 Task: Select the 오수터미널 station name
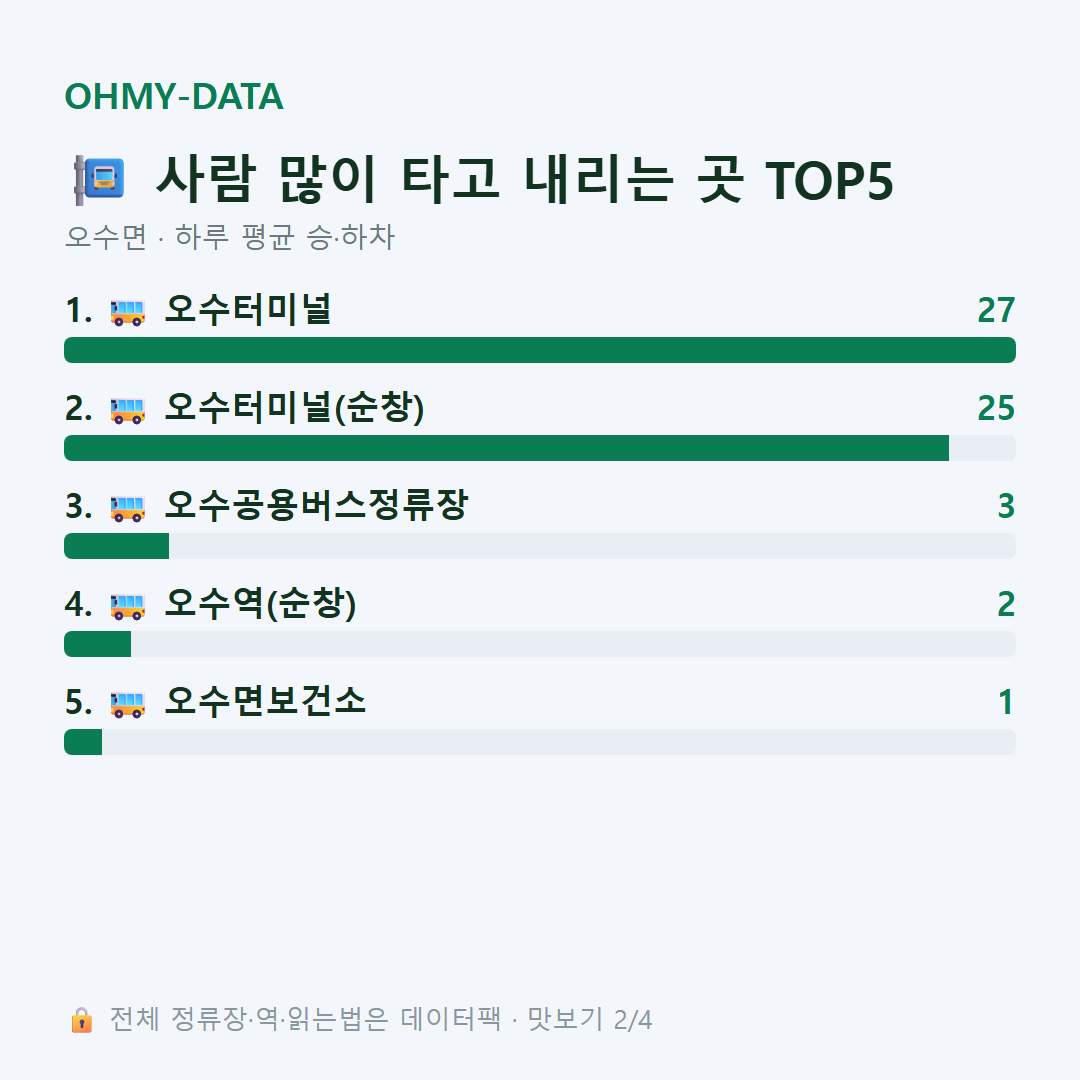(x=248, y=310)
